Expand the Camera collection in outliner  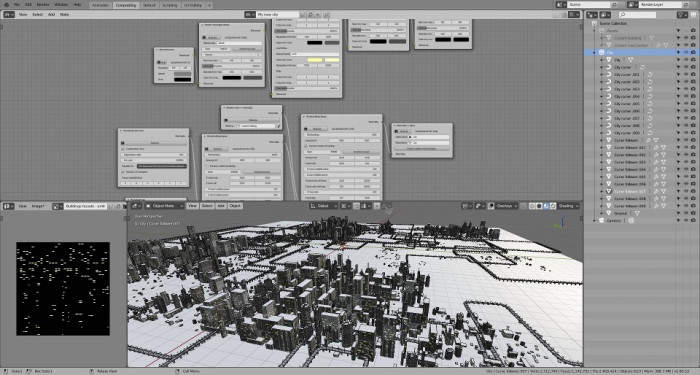click(x=594, y=221)
